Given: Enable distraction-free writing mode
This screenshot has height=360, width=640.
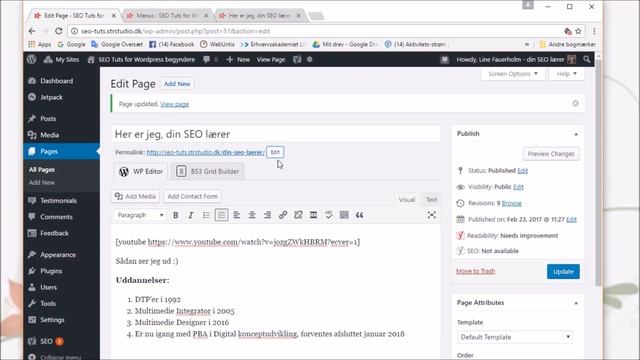Looking at the screenshot, I should point(431,215).
